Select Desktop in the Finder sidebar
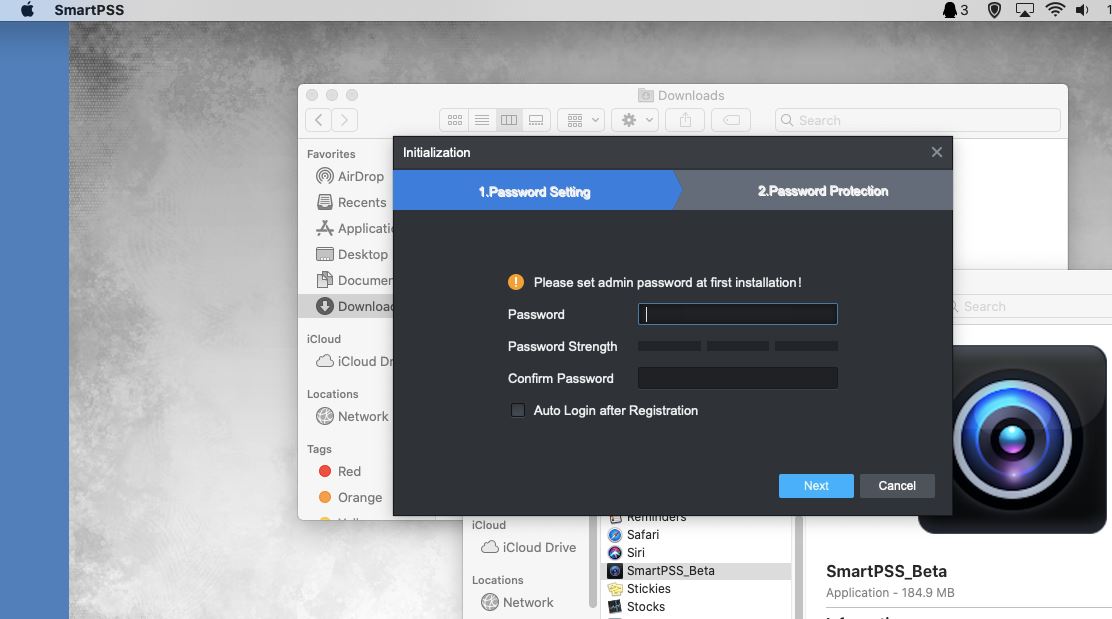The image size is (1112, 619). click(352, 254)
